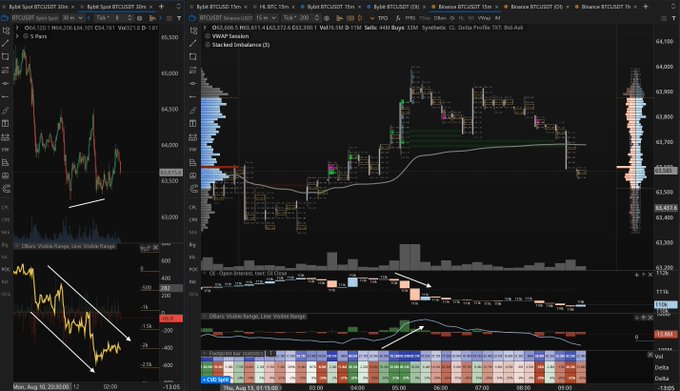
Task: Switch to the Bybit BTCUSD 15m tab
Action: tap(218, 7)
